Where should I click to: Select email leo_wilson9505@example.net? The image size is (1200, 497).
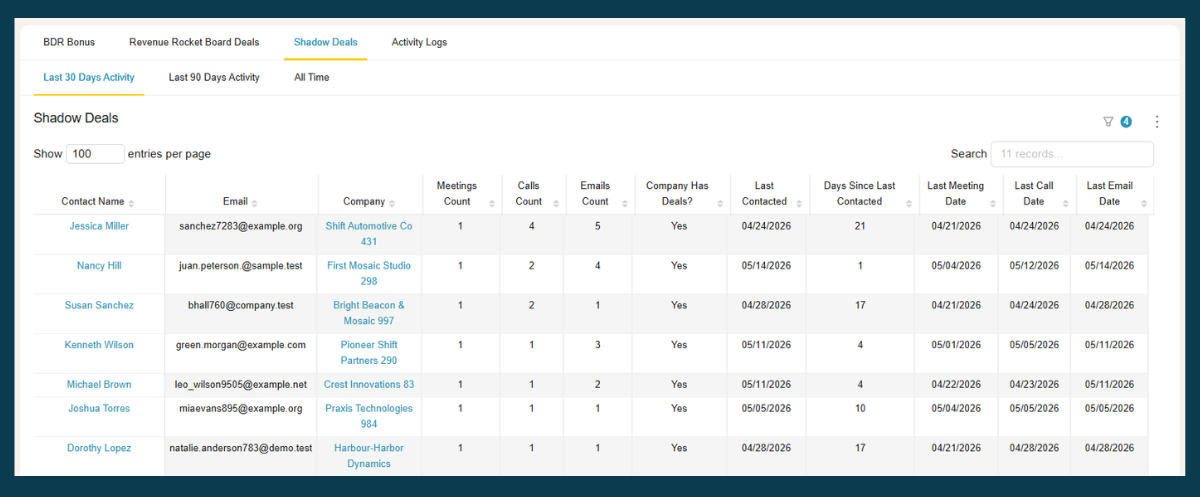(x=241, y=384)
